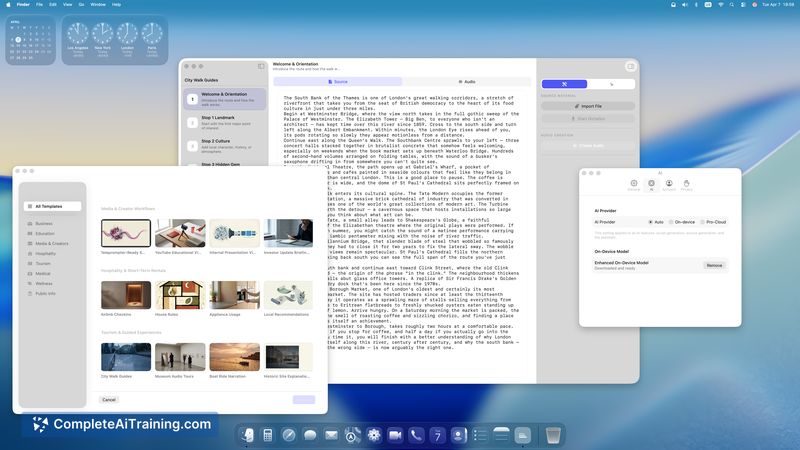Open Mail envelope icon in Dock

coord(331,435)
